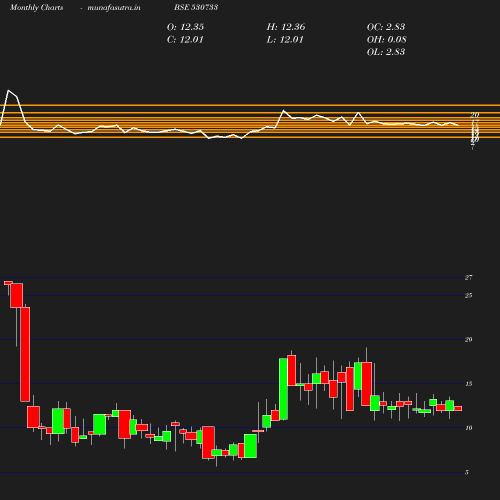Click the low value 'L: 12.01'
The image size is (500, 500).
[285, 40]
